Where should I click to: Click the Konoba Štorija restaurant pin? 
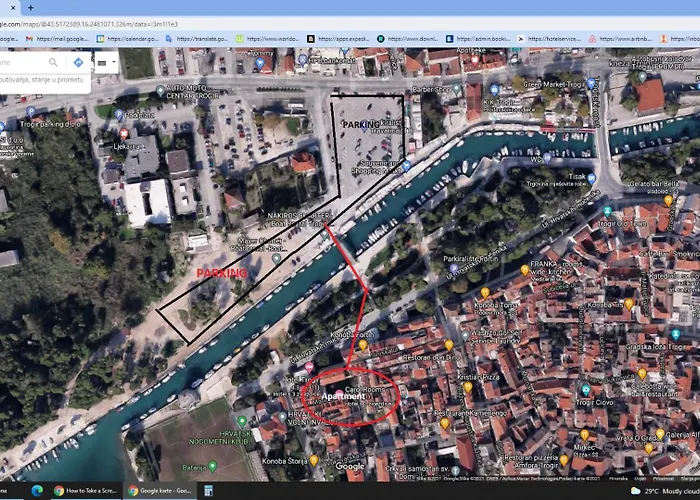[x=314, y=460]
